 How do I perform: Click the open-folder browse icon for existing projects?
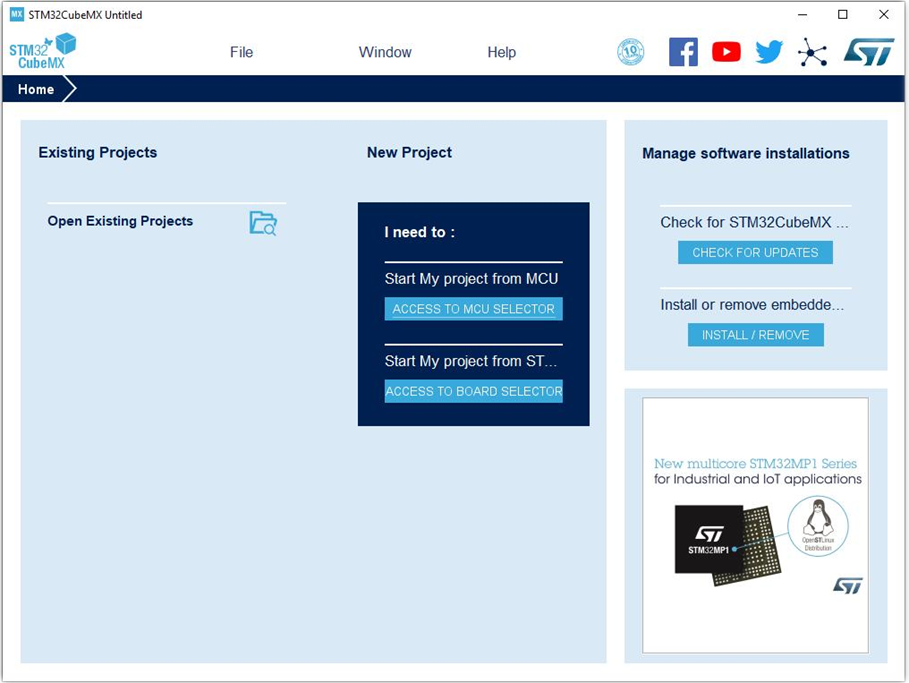263,223
